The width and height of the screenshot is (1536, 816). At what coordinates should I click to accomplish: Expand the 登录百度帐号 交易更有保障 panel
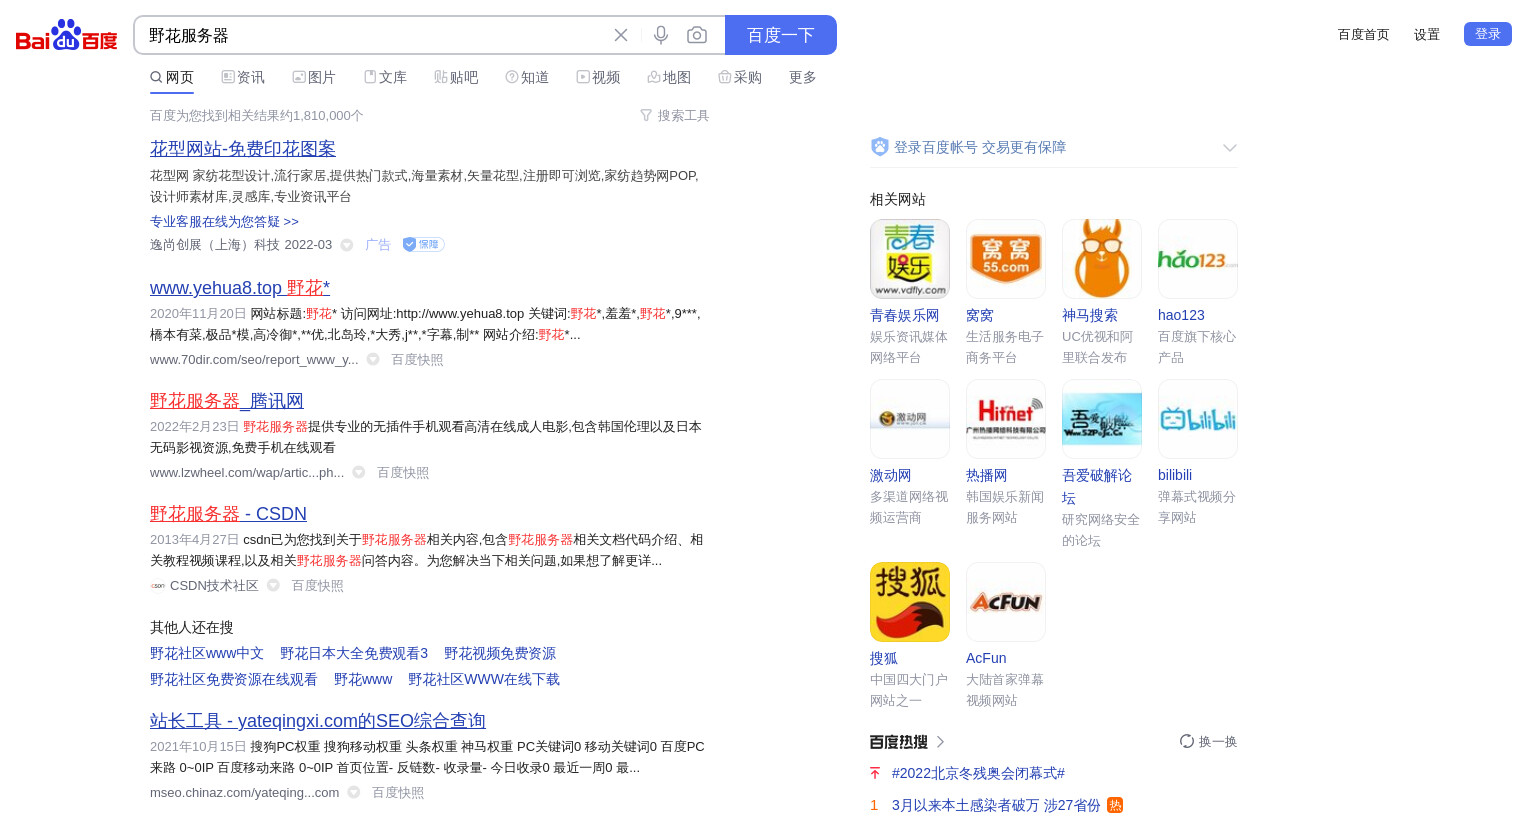1230,148
